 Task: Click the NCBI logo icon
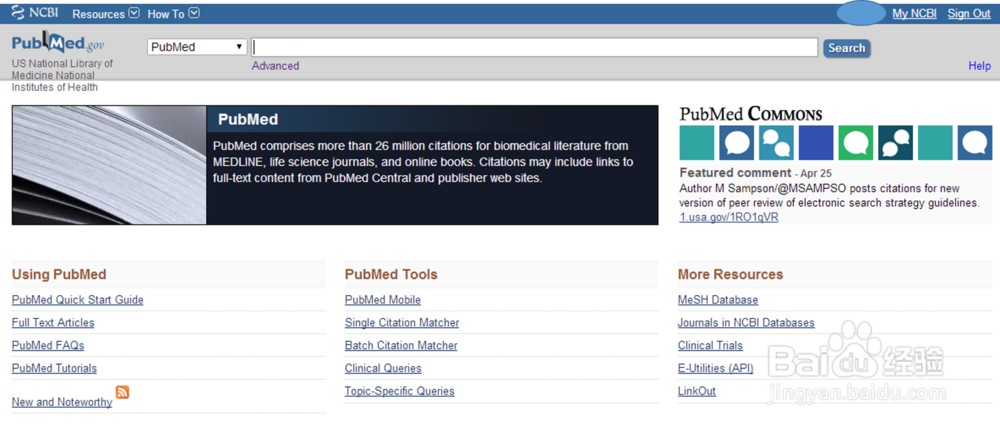click(36, 13)
